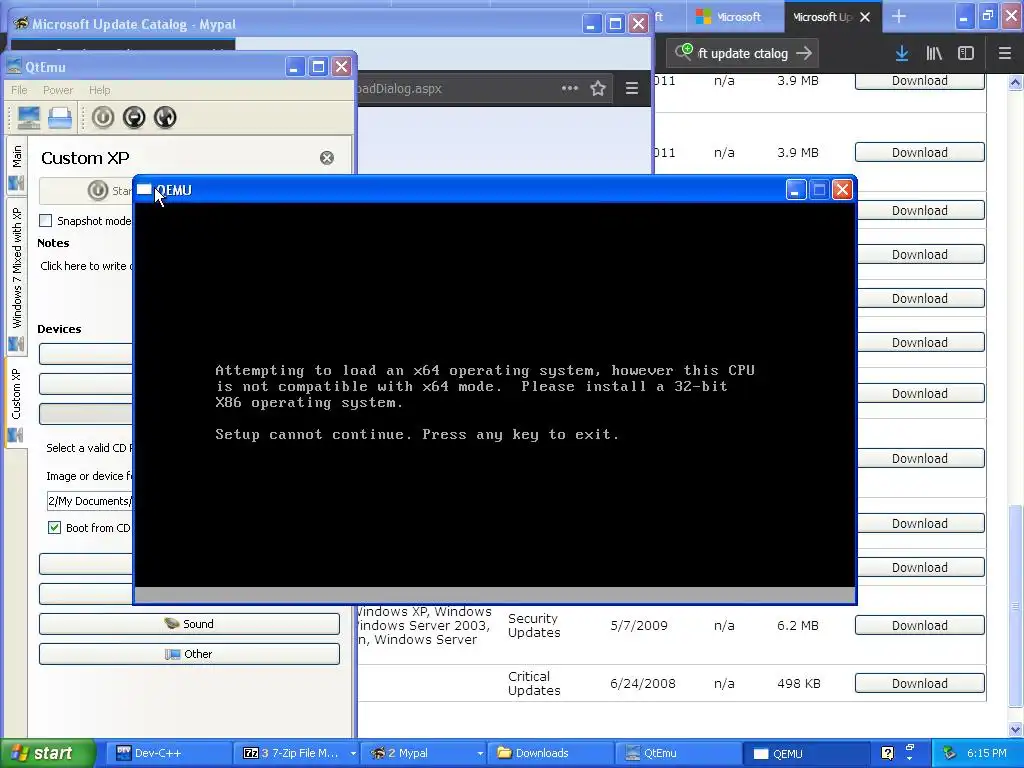
Task: Expand the Other device section
Action: click(x=189, y=654)
